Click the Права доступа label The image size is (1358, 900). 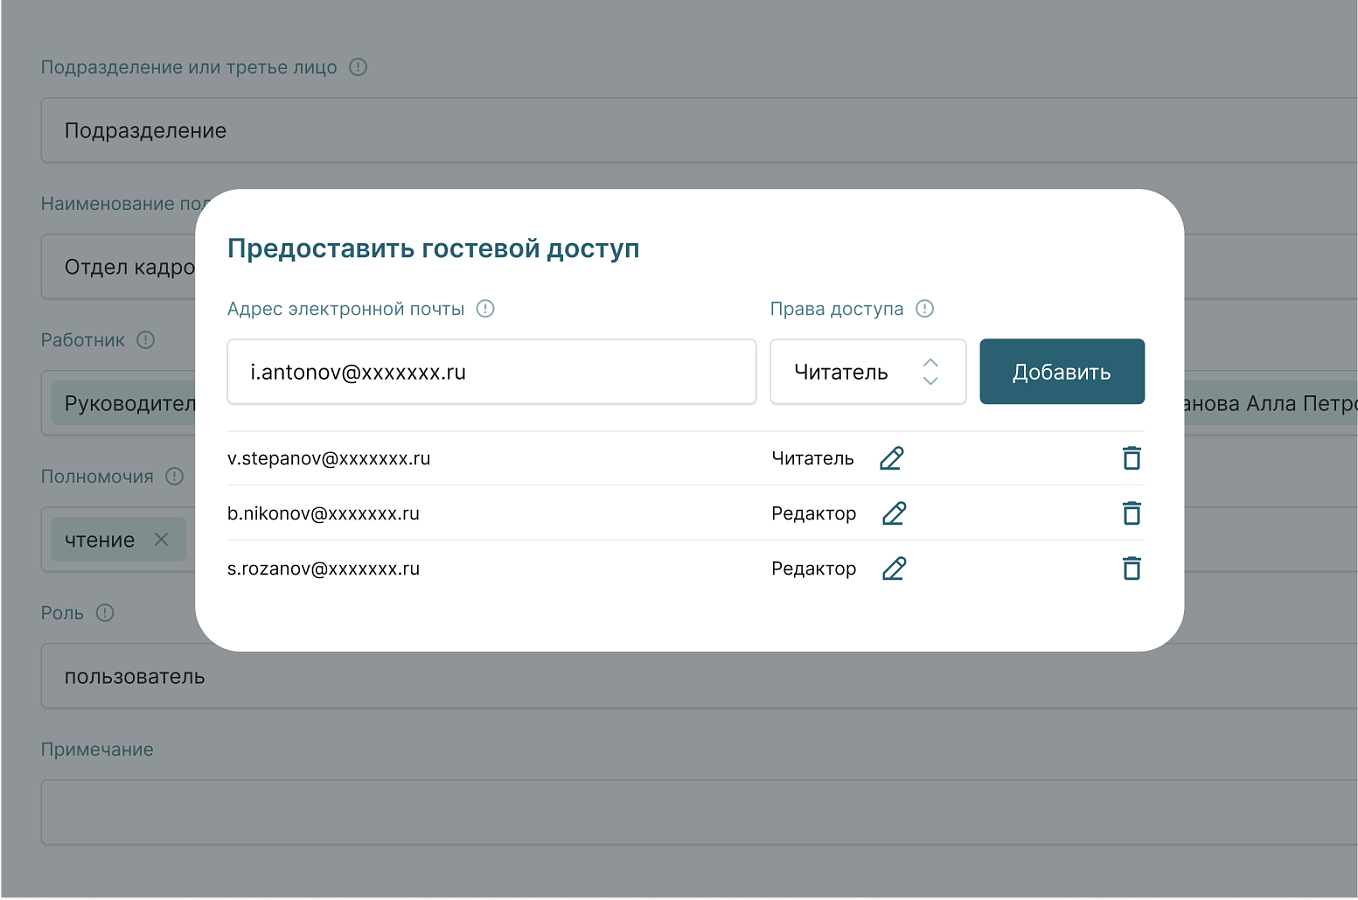(x=837, y=309)
